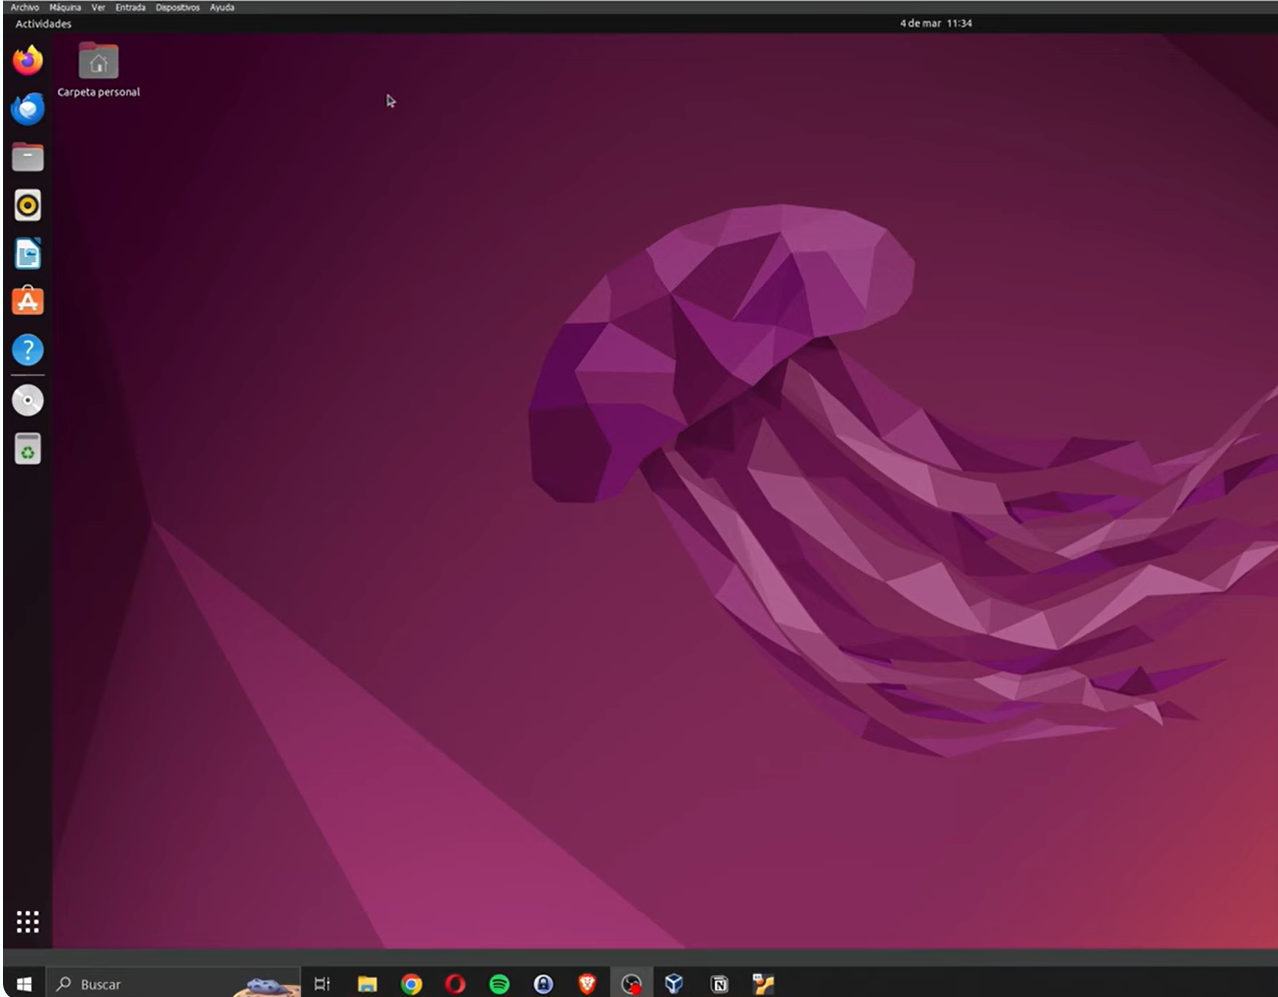This screenshot has height=997, width=1278.
Task: Open the Carpeta personal desktop folder
Action: (x=98, y=63)
